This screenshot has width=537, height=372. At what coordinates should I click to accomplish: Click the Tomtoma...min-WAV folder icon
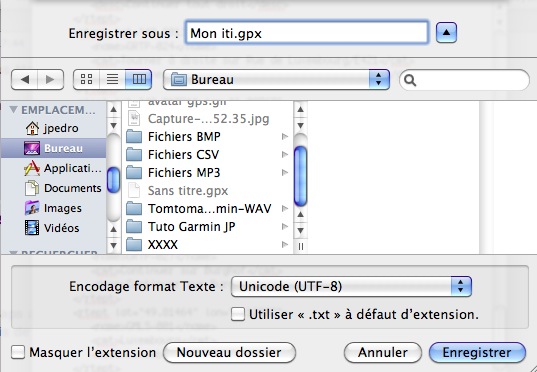[x=134, y=209]
